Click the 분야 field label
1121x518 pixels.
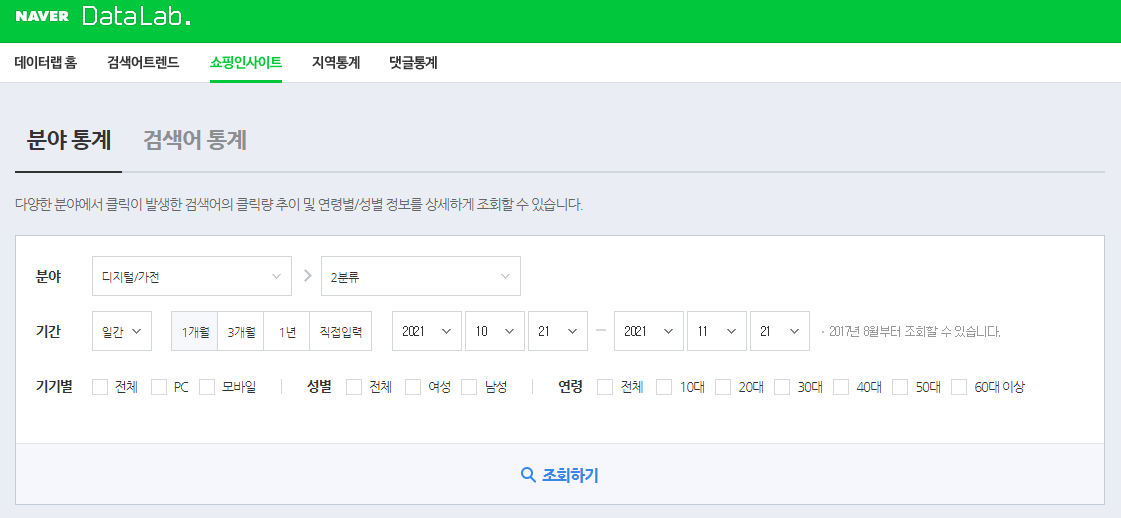[x=48, y=277]
